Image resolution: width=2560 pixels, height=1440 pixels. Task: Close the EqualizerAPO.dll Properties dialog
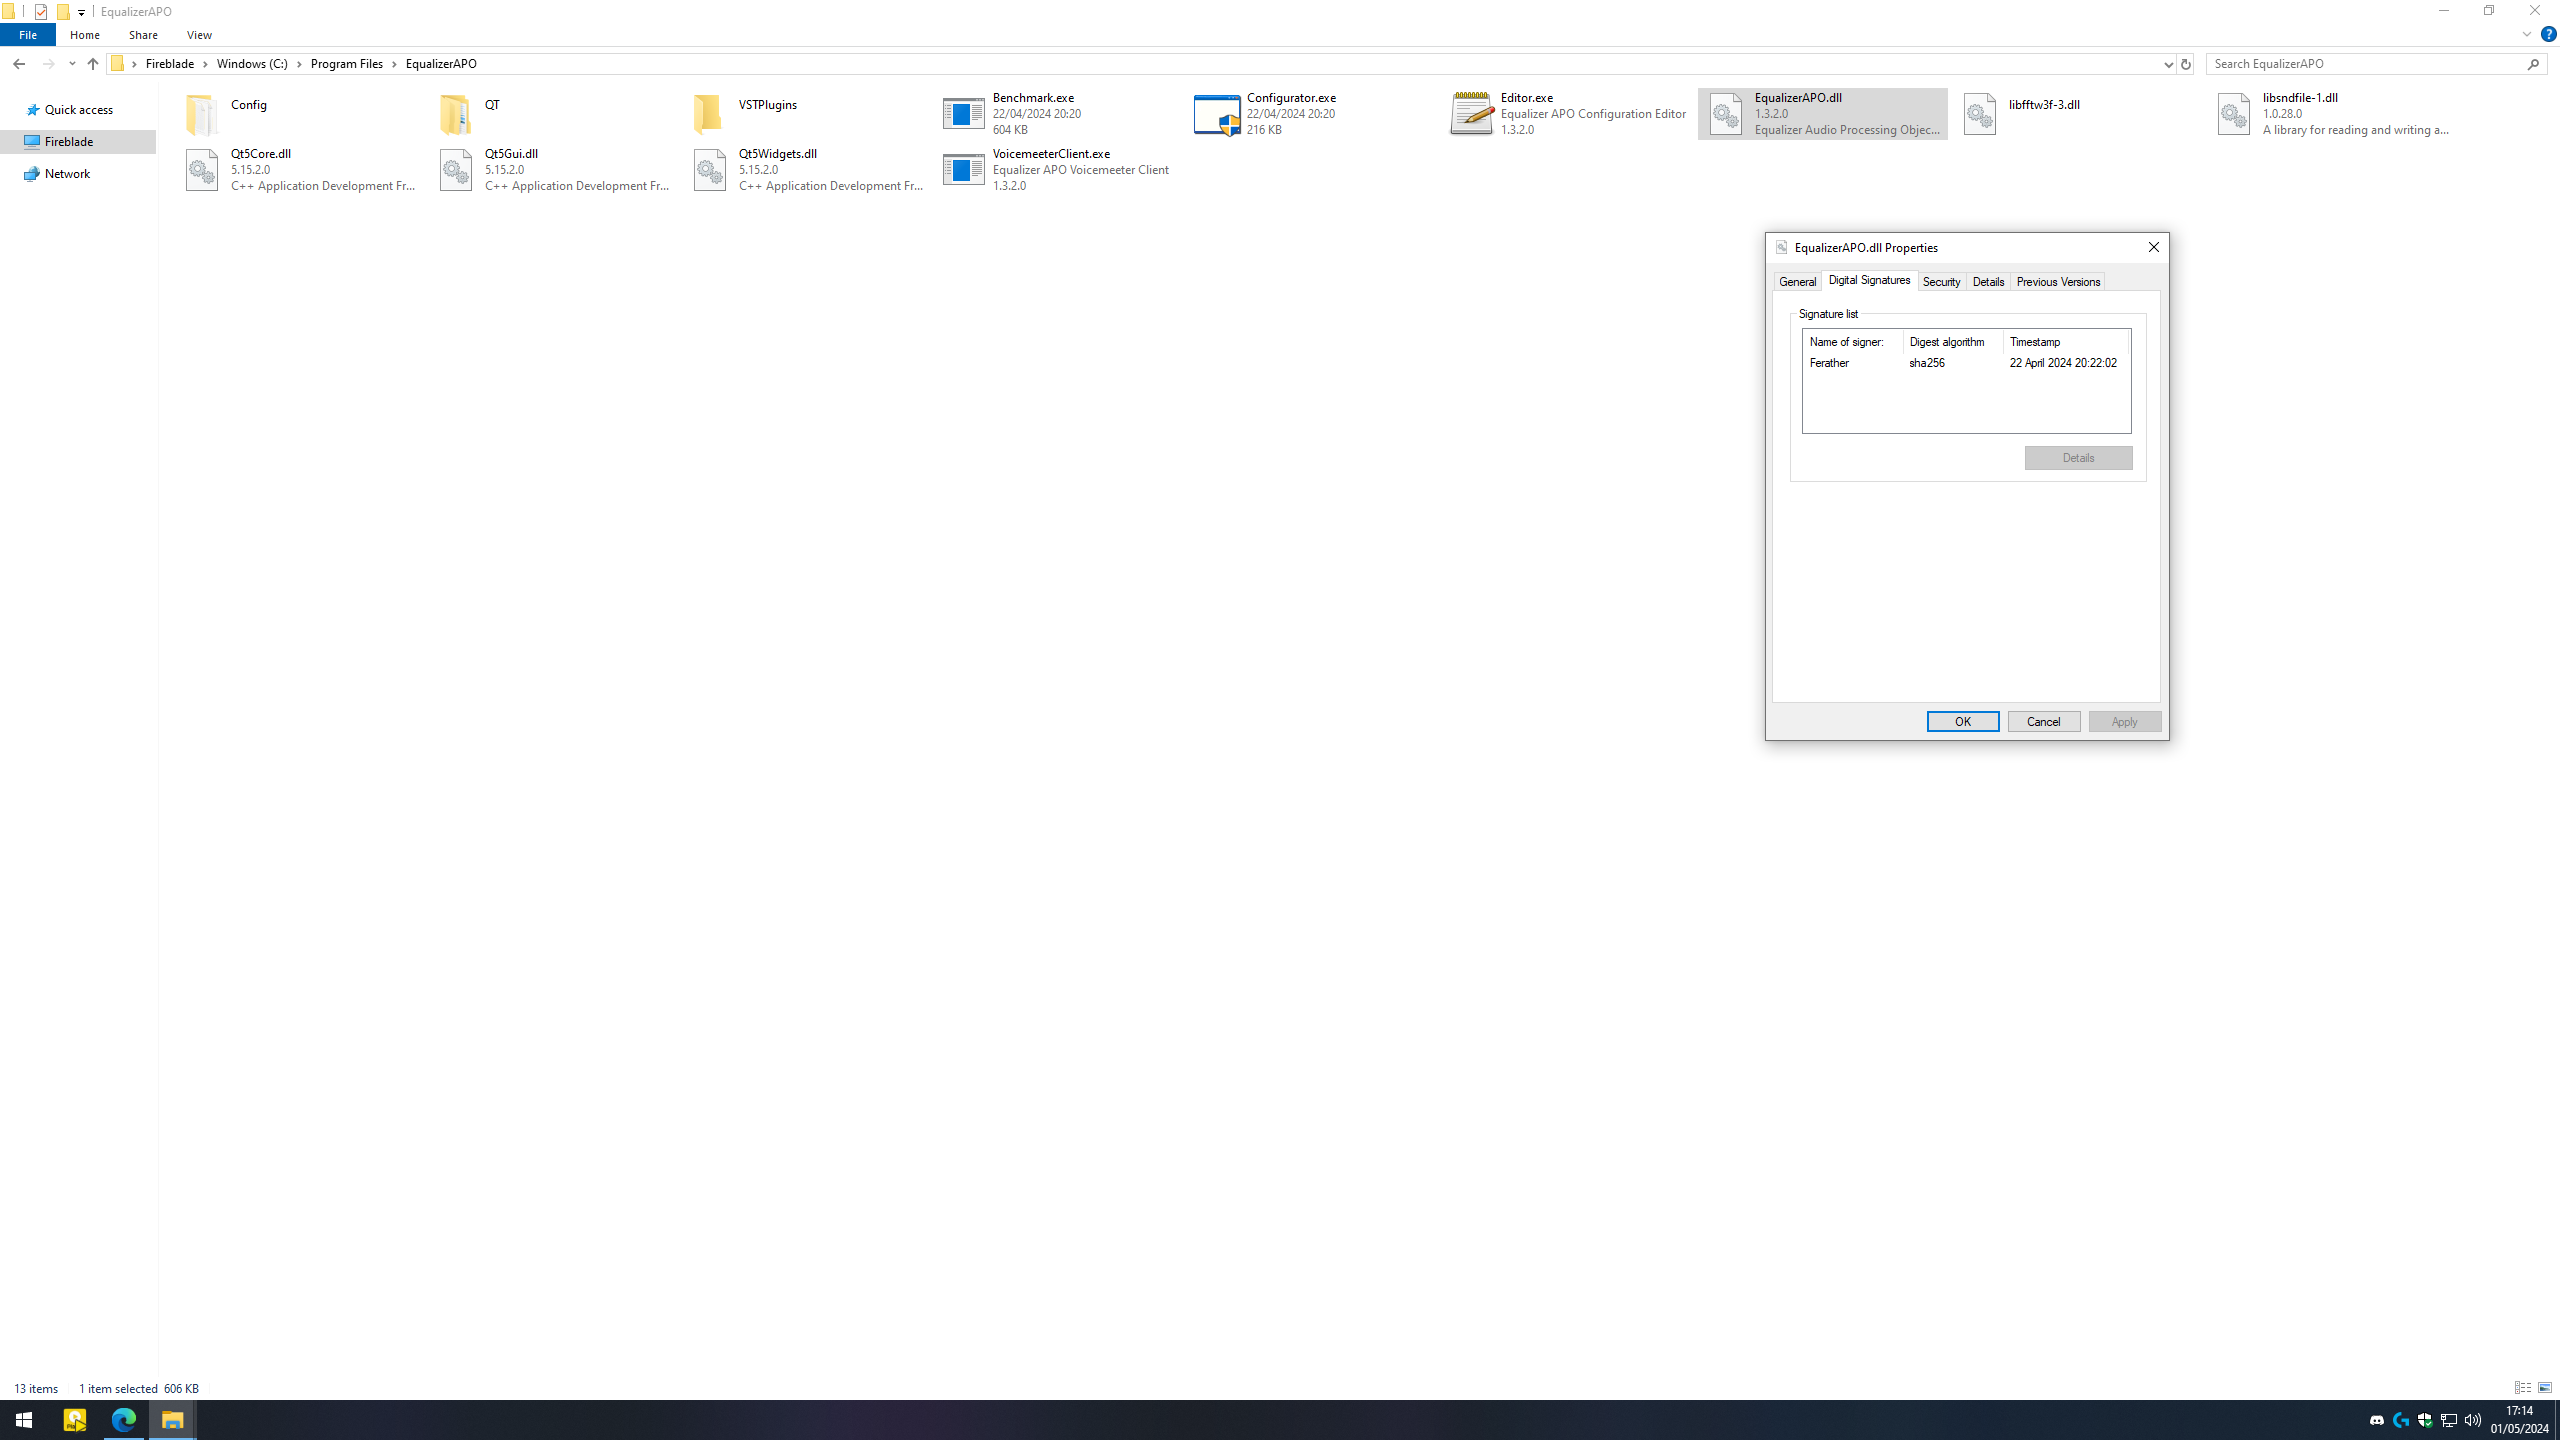pos(2154,247)
